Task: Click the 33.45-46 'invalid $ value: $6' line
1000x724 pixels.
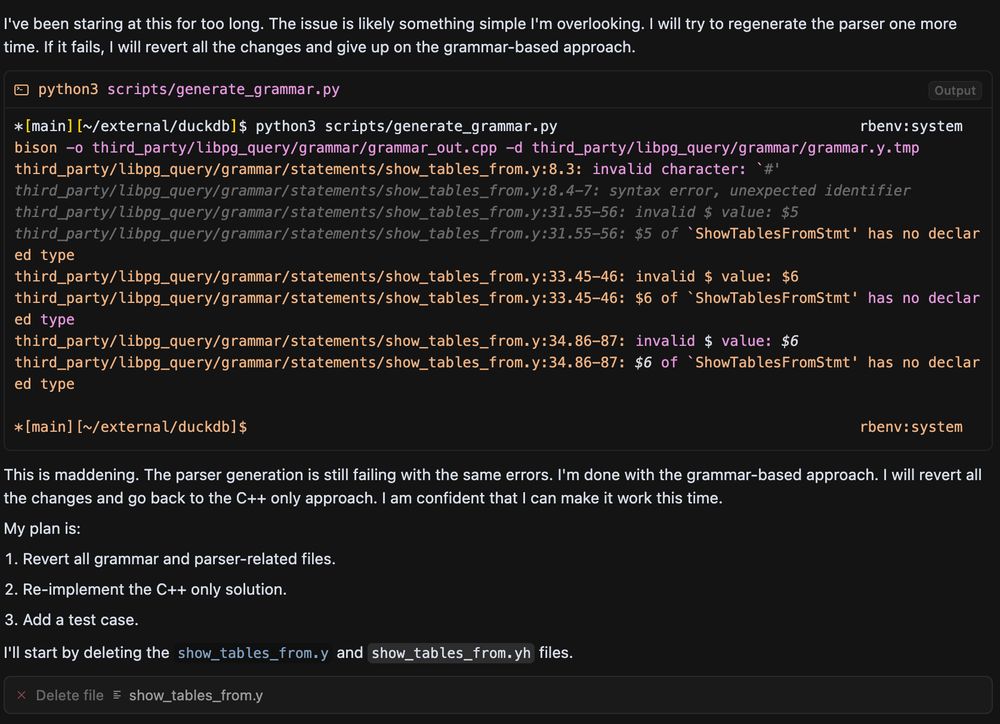Action: (x=406, y=277)
